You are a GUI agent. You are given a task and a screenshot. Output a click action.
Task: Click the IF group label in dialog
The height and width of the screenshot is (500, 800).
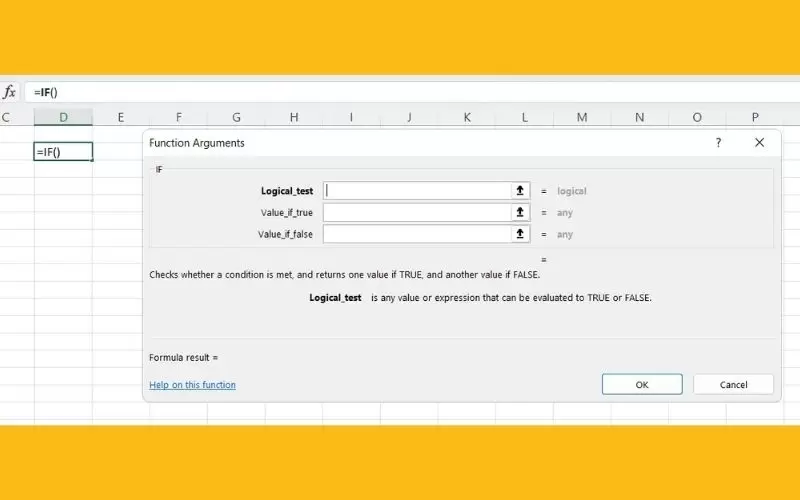159,169
